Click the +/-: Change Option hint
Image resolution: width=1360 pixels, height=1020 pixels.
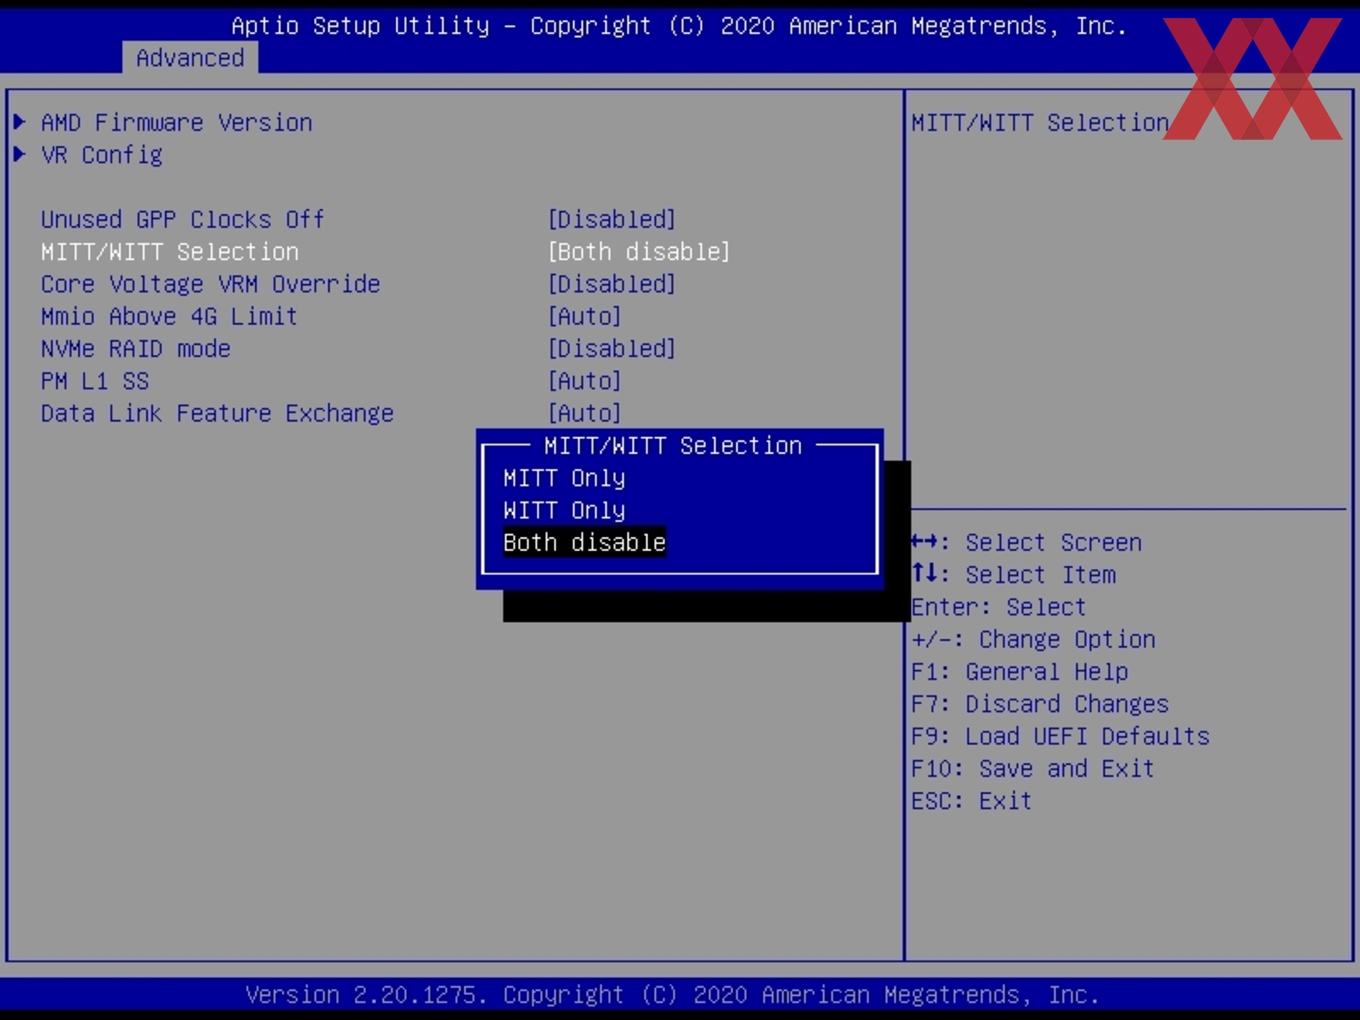(x=1034, y=639)
